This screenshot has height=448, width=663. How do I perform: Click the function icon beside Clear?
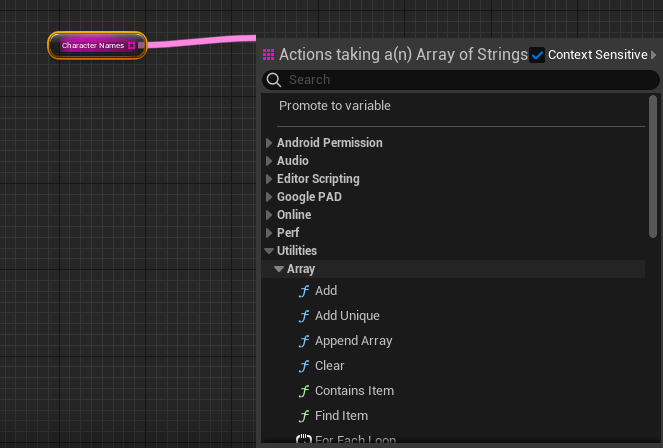pyautogui.click(x=304, y=366)
